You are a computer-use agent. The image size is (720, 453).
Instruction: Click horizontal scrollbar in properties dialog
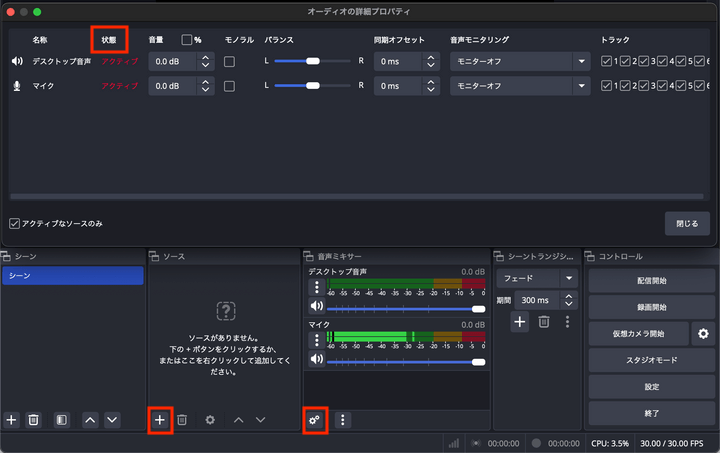(356, 196)
